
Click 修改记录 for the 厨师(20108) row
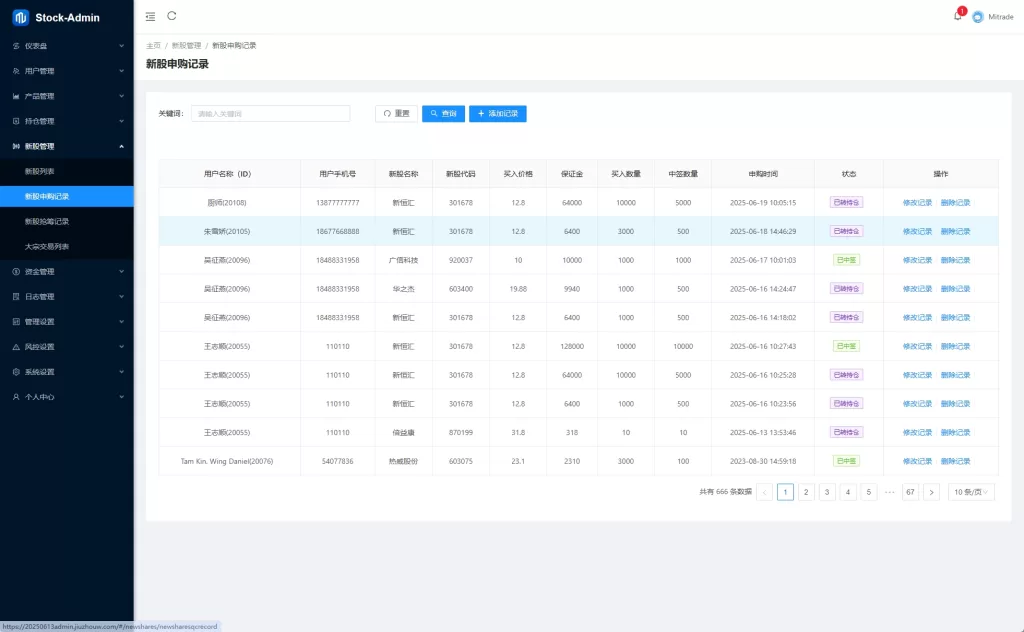tap(917, 203)
